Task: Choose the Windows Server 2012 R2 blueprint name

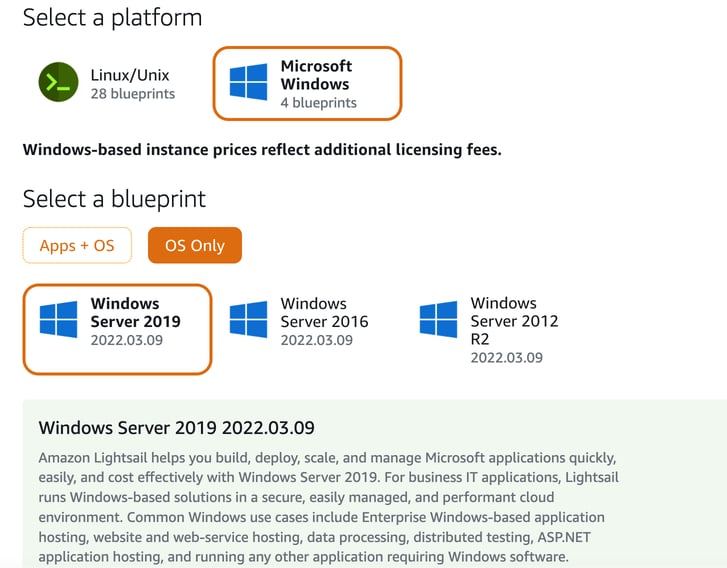Action: [514, 320]
